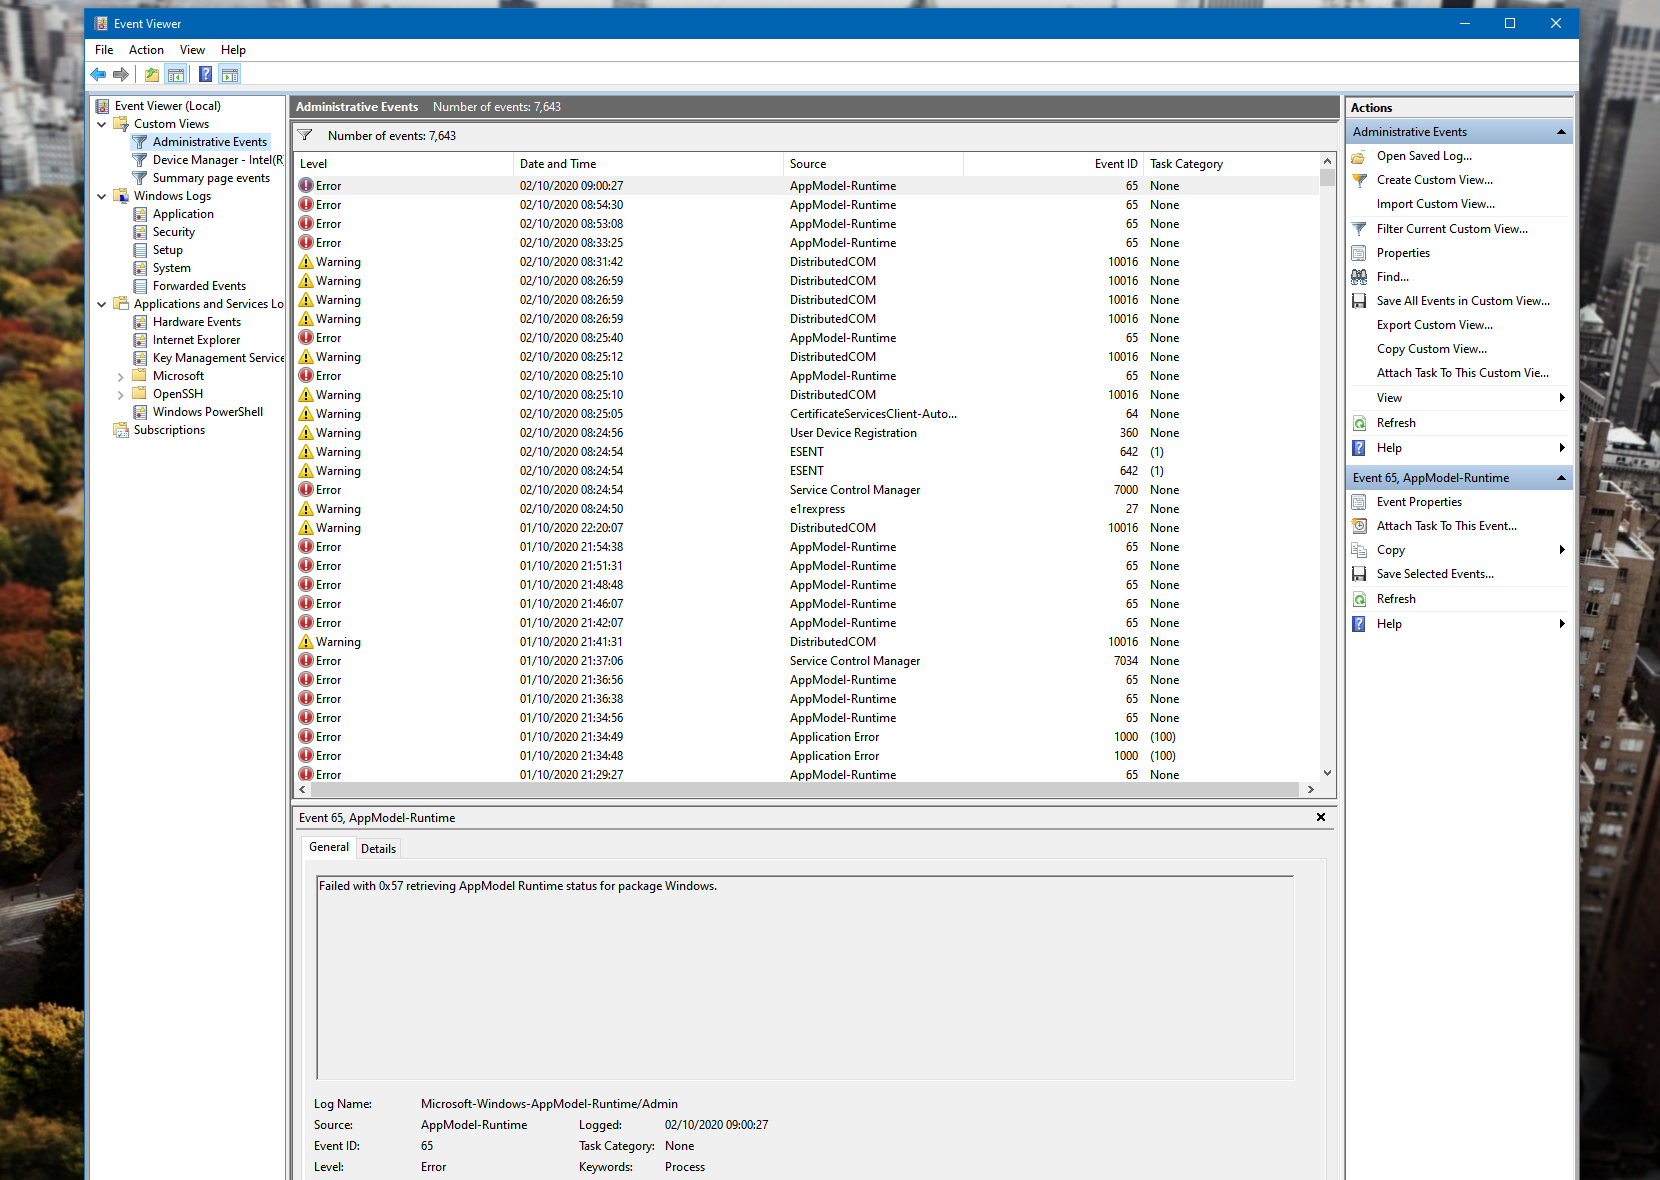Image resolution: width=1660 pixels, height=1180 pixels.
Task: Select the Application log tree item
Action: point(183,214)
